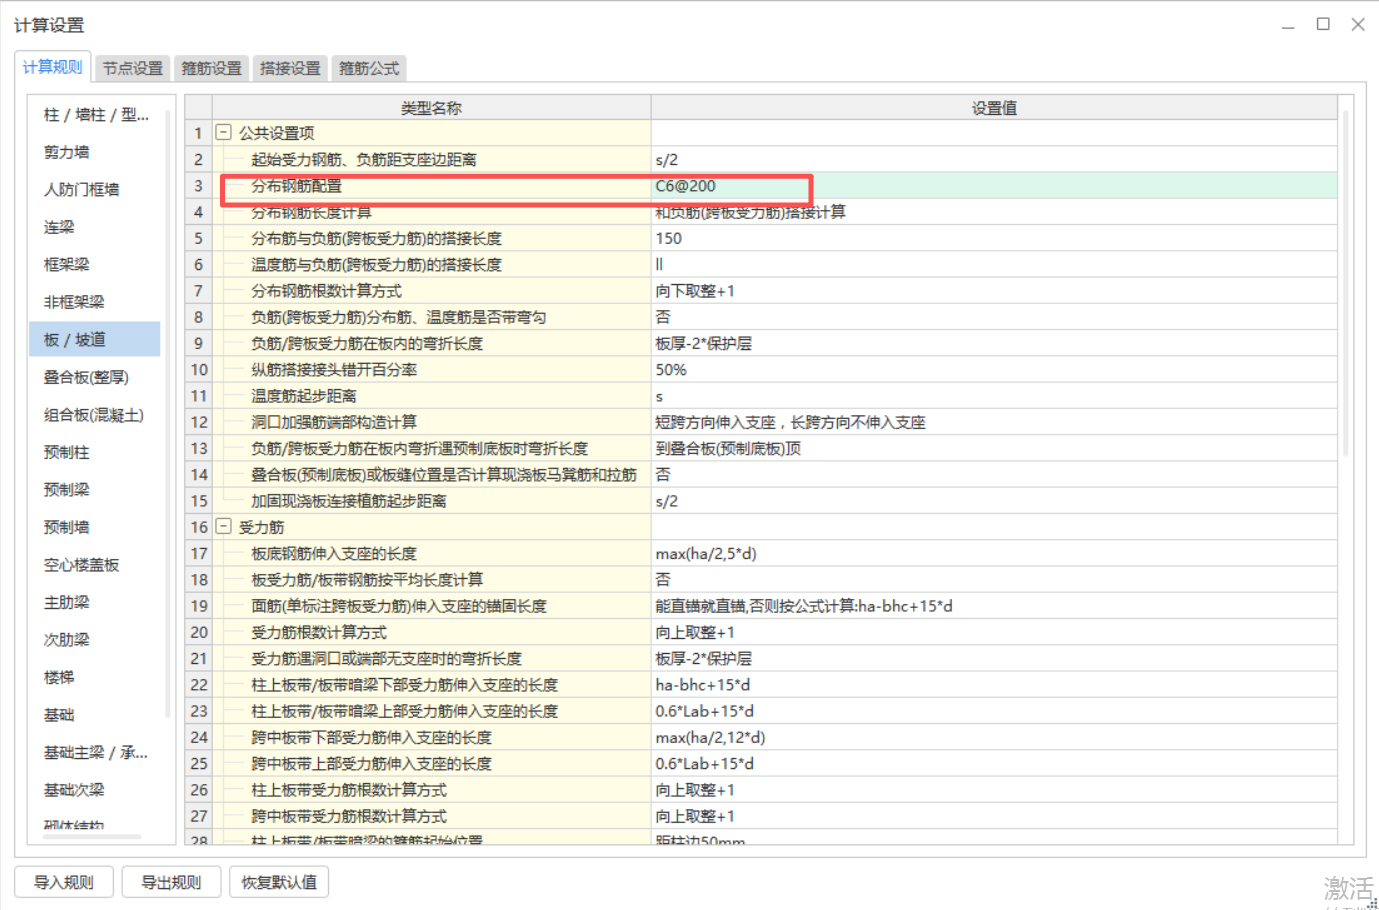
Task: Select 剪力墙 in the sidebar
Action: [x=60, y=151]
